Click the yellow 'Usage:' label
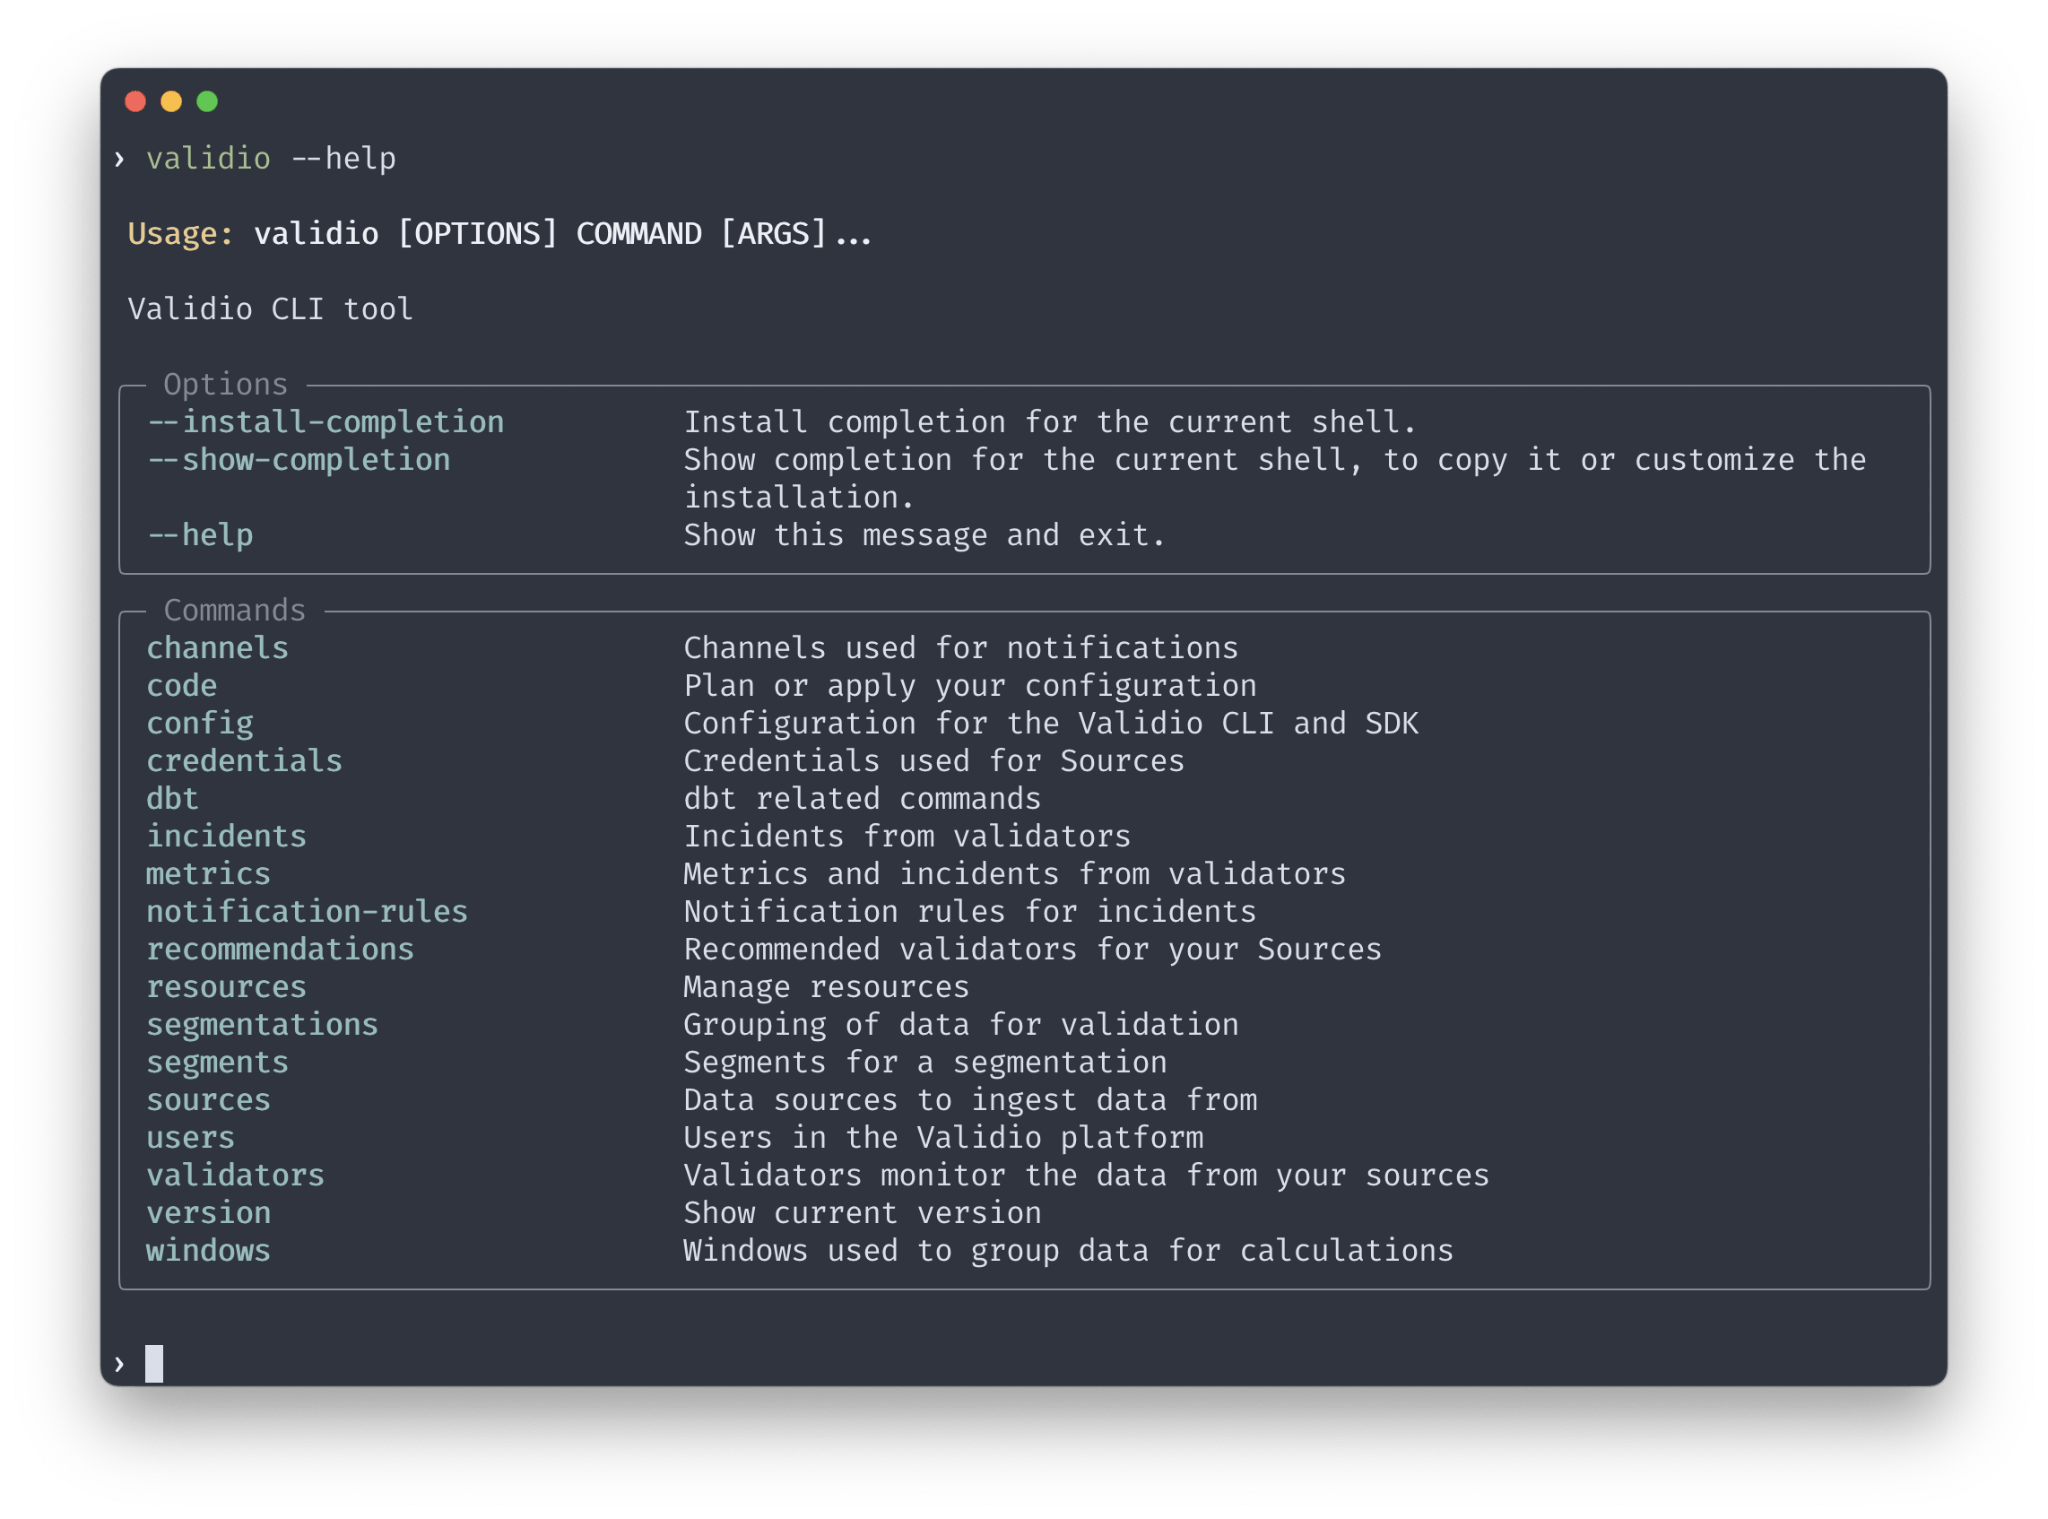The image size is (2048, 1519). coord(180,234)
